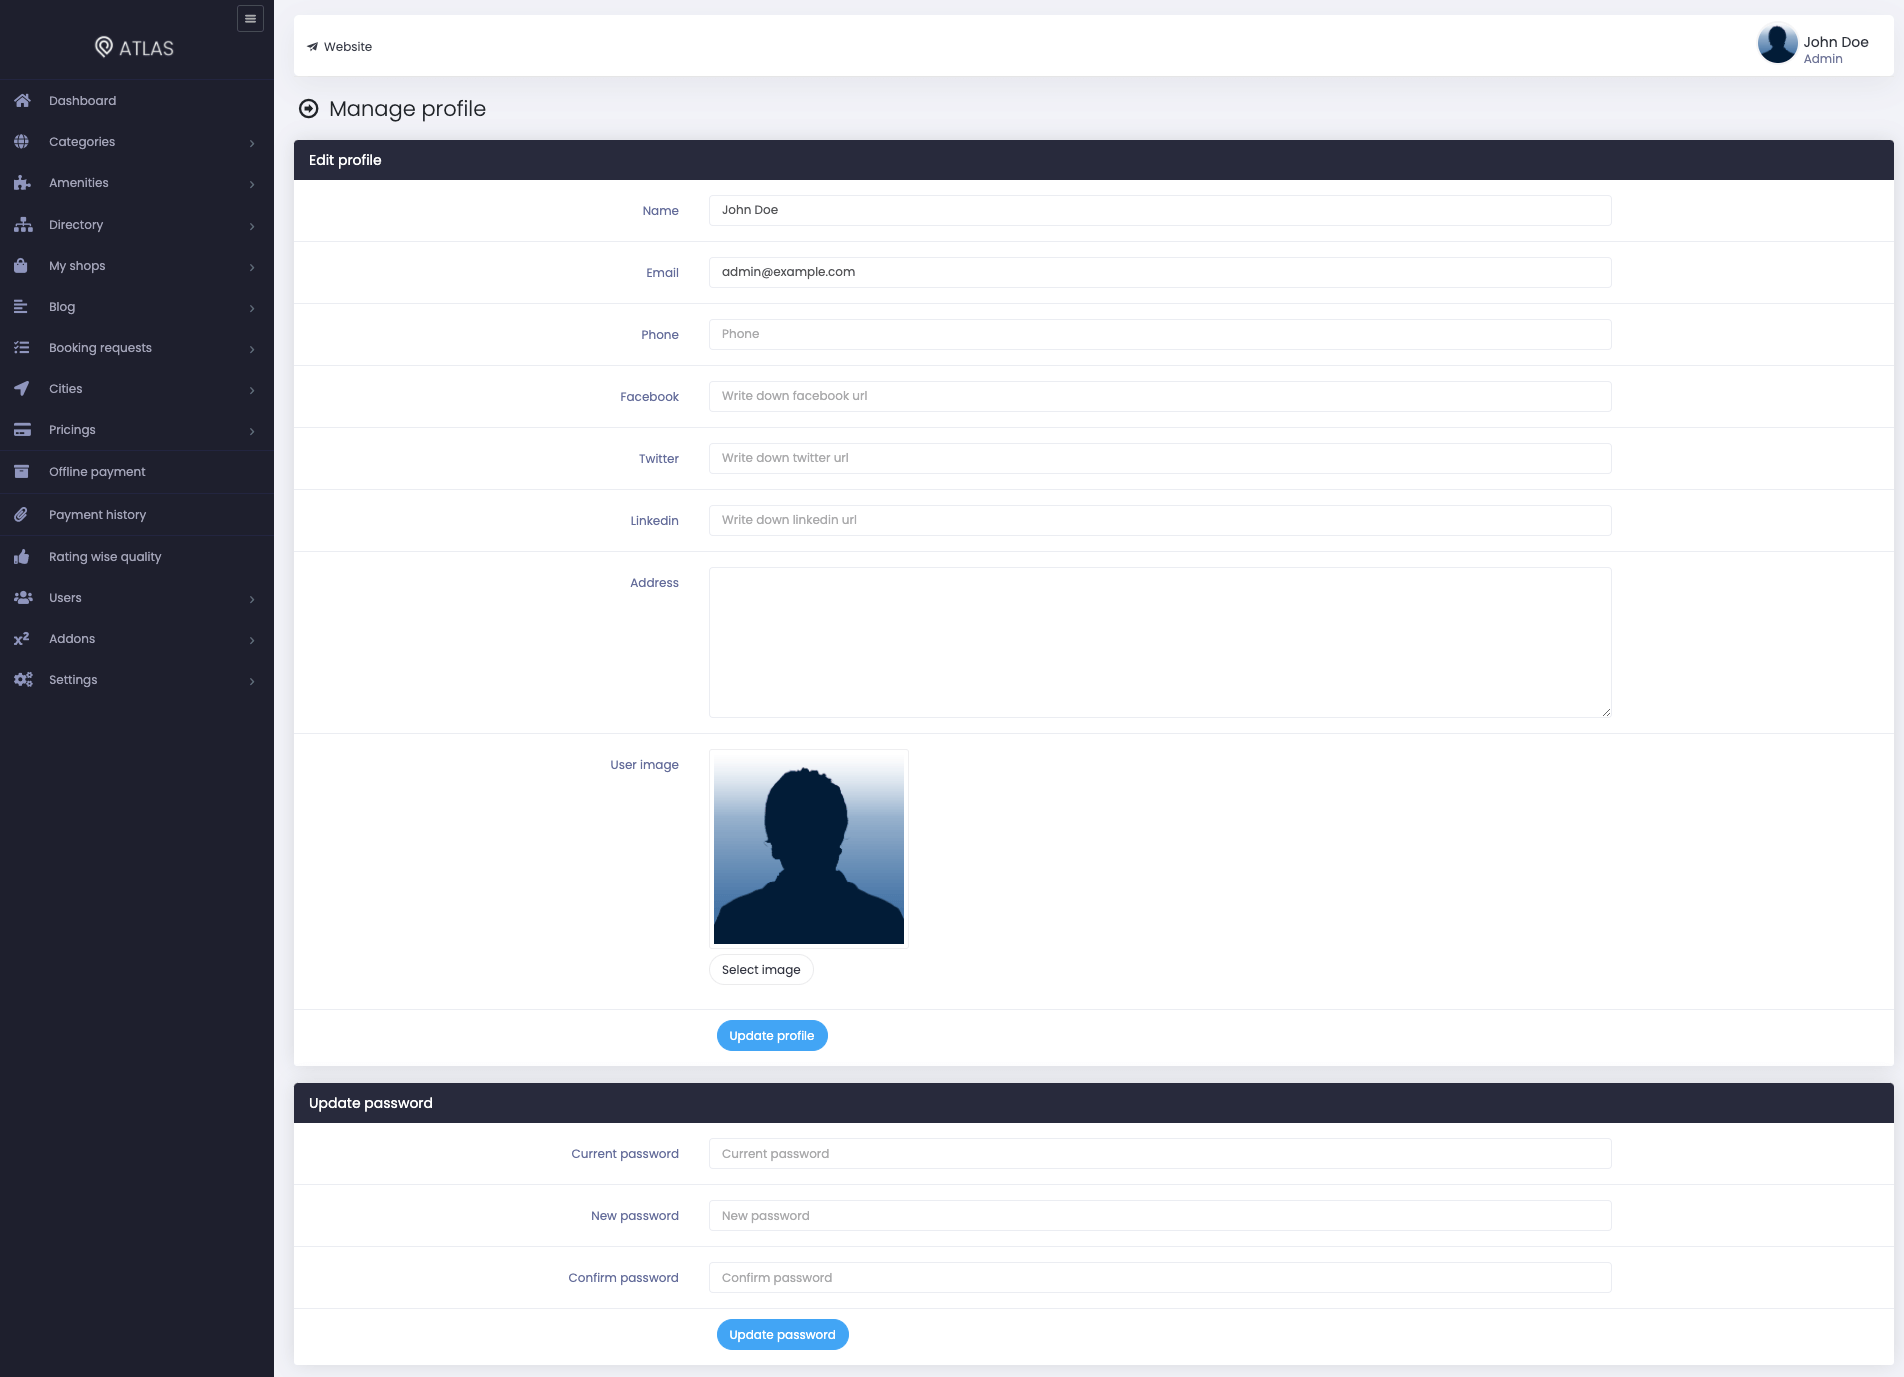Focus the Name input field

(x=1160, y=210)
